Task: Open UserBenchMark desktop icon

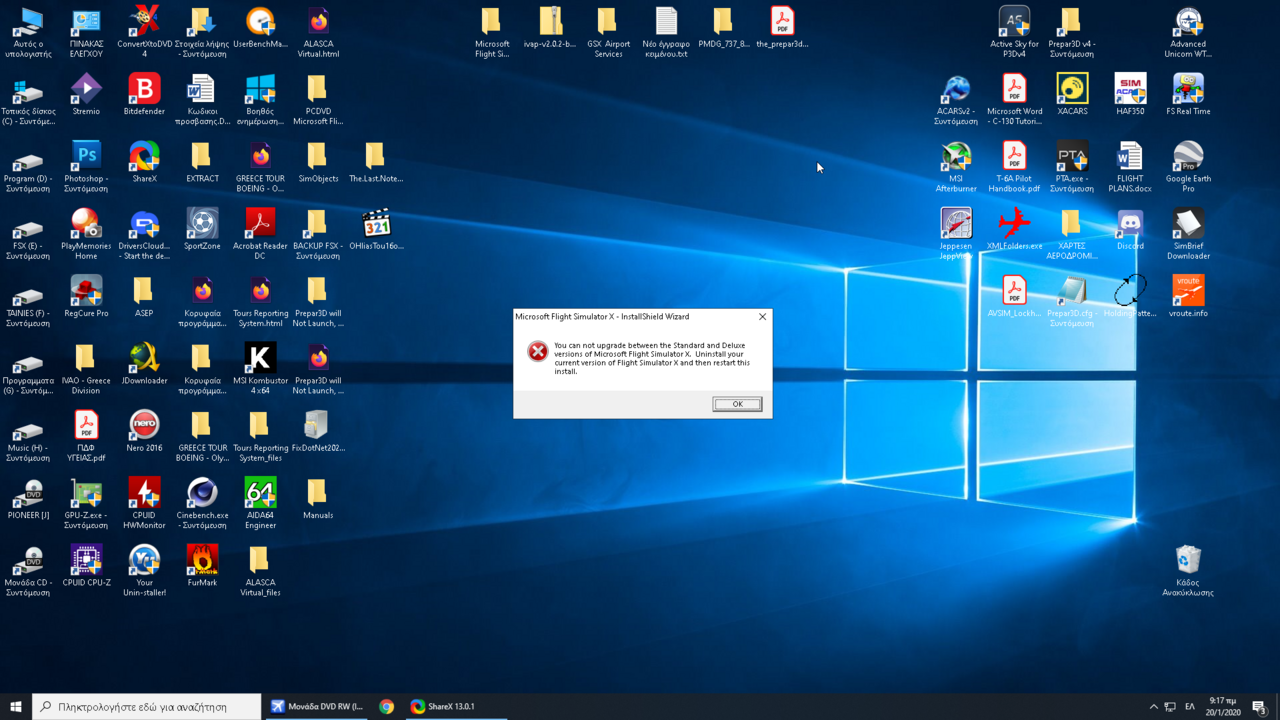Action: [260, 26]
